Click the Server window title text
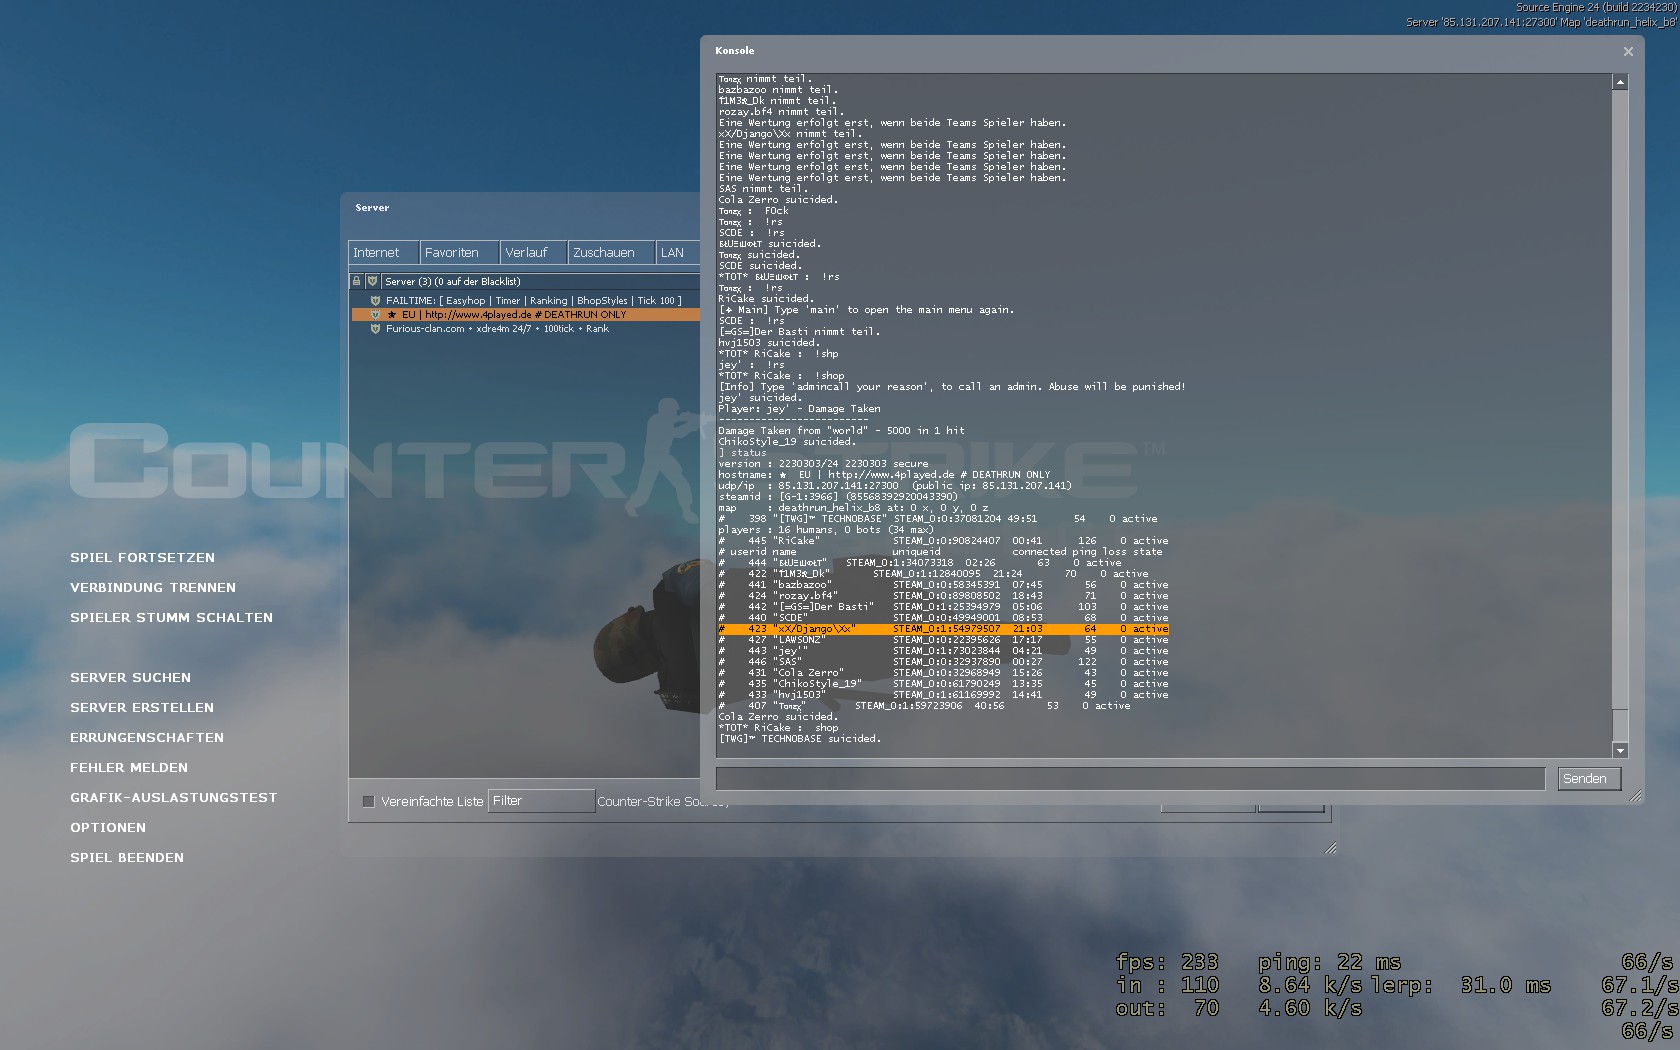The height and width of the screenshot is (1050, 1680). (372, 208)
